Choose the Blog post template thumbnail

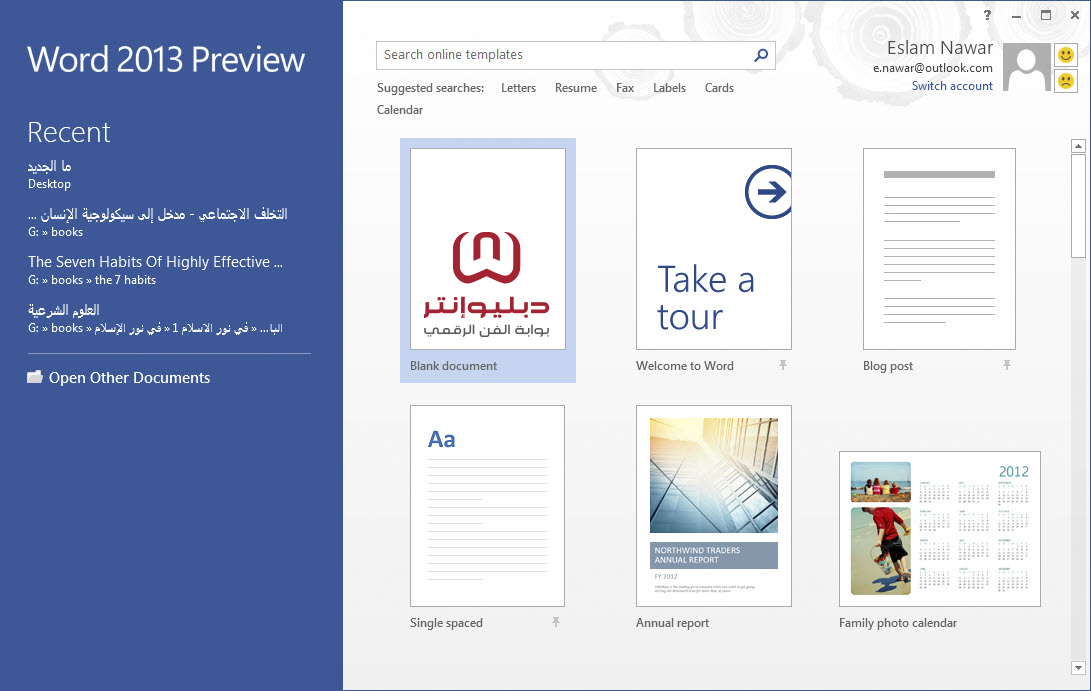939,248
